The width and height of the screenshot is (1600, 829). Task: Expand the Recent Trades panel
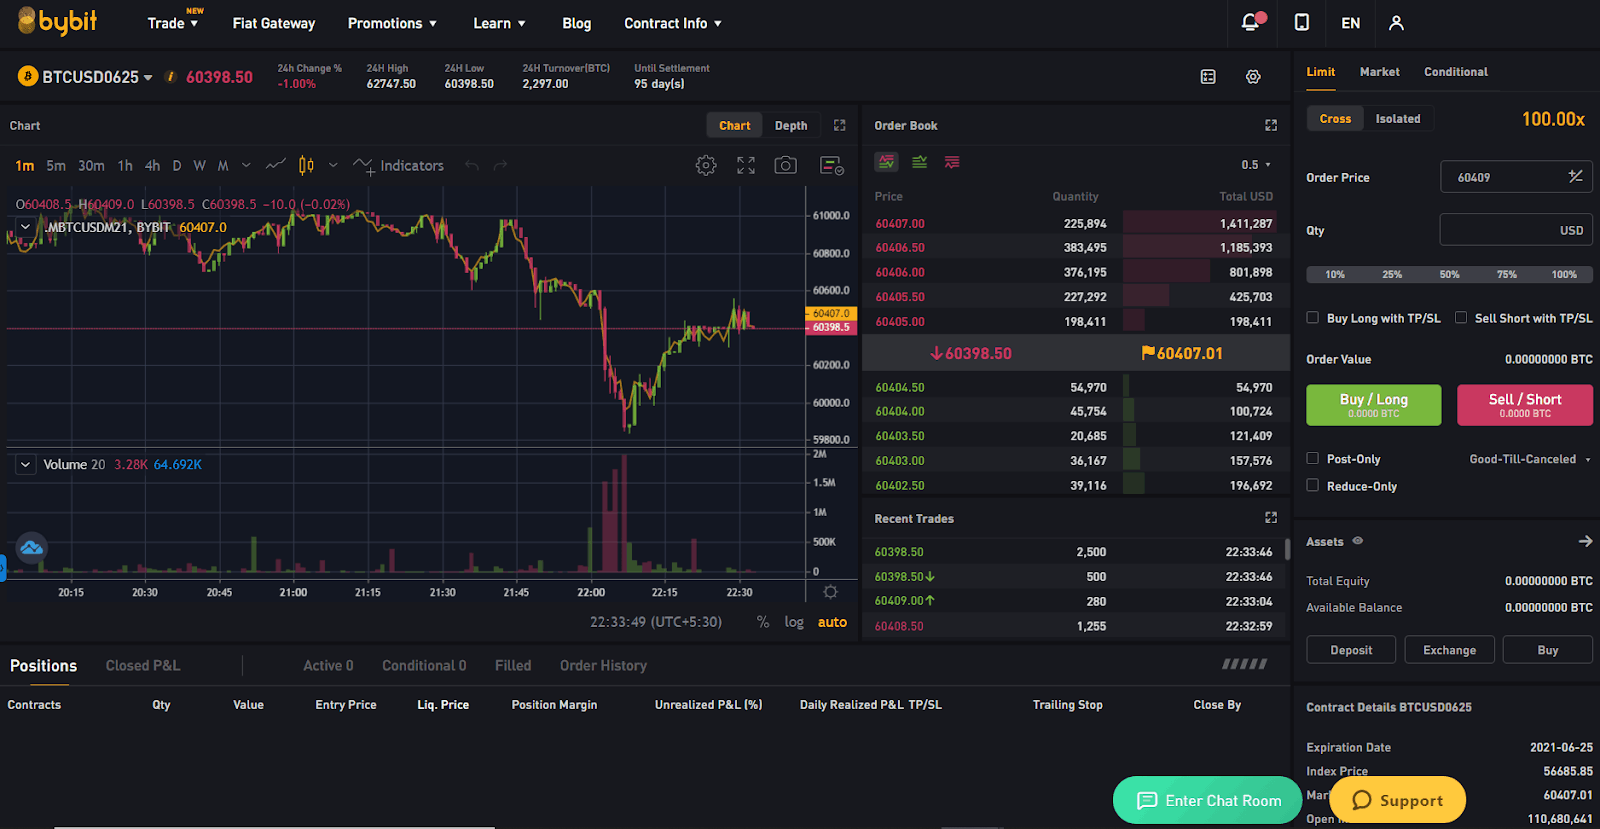(1271, 518)
